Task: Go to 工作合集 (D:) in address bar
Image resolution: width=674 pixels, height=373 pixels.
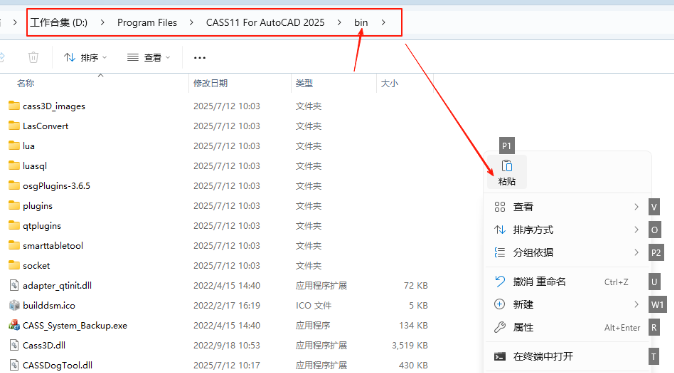Action: 59,22
